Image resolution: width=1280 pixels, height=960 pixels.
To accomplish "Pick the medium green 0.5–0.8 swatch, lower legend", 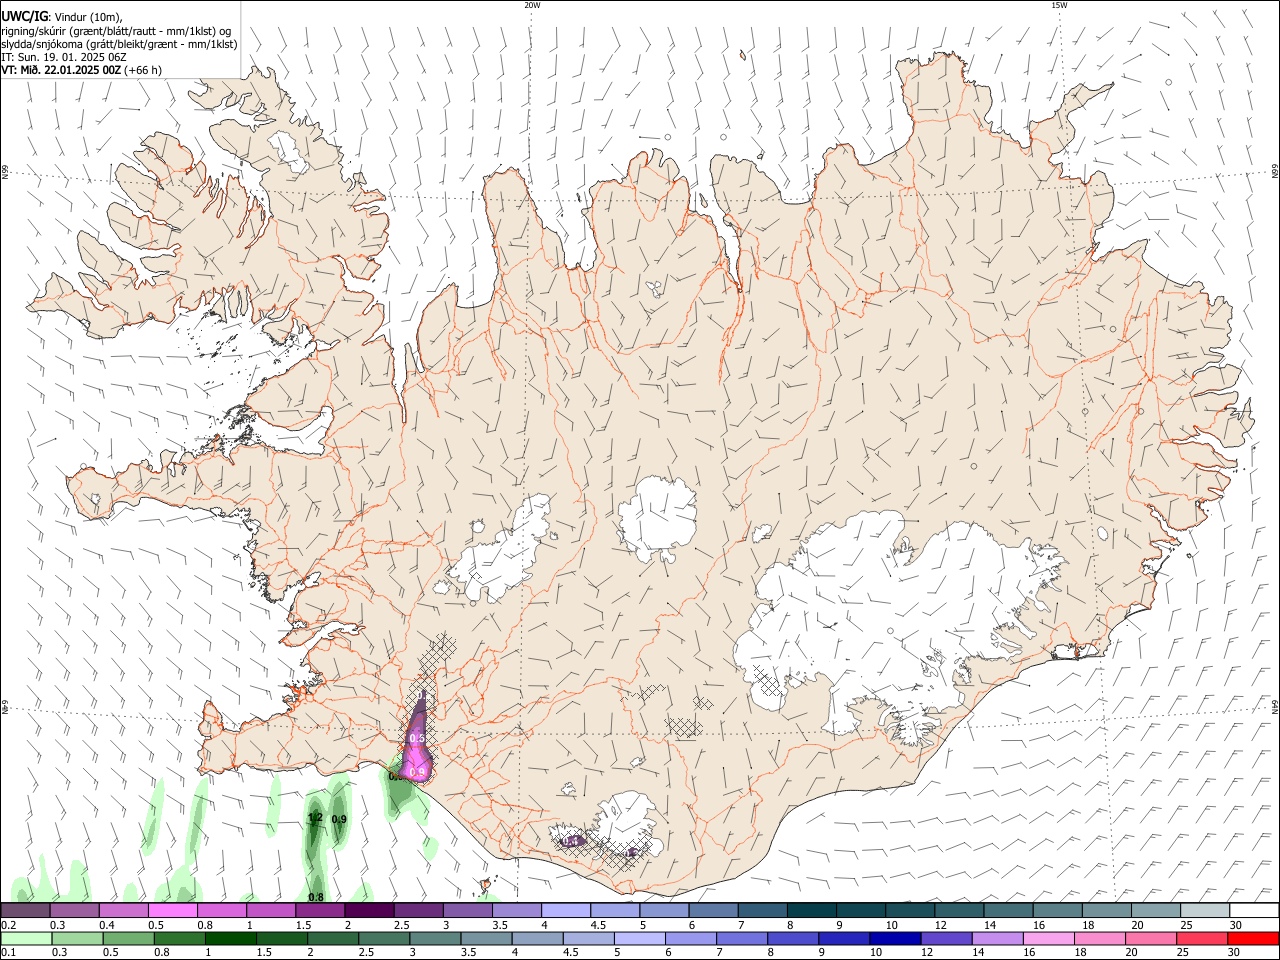I will (128, 939).
